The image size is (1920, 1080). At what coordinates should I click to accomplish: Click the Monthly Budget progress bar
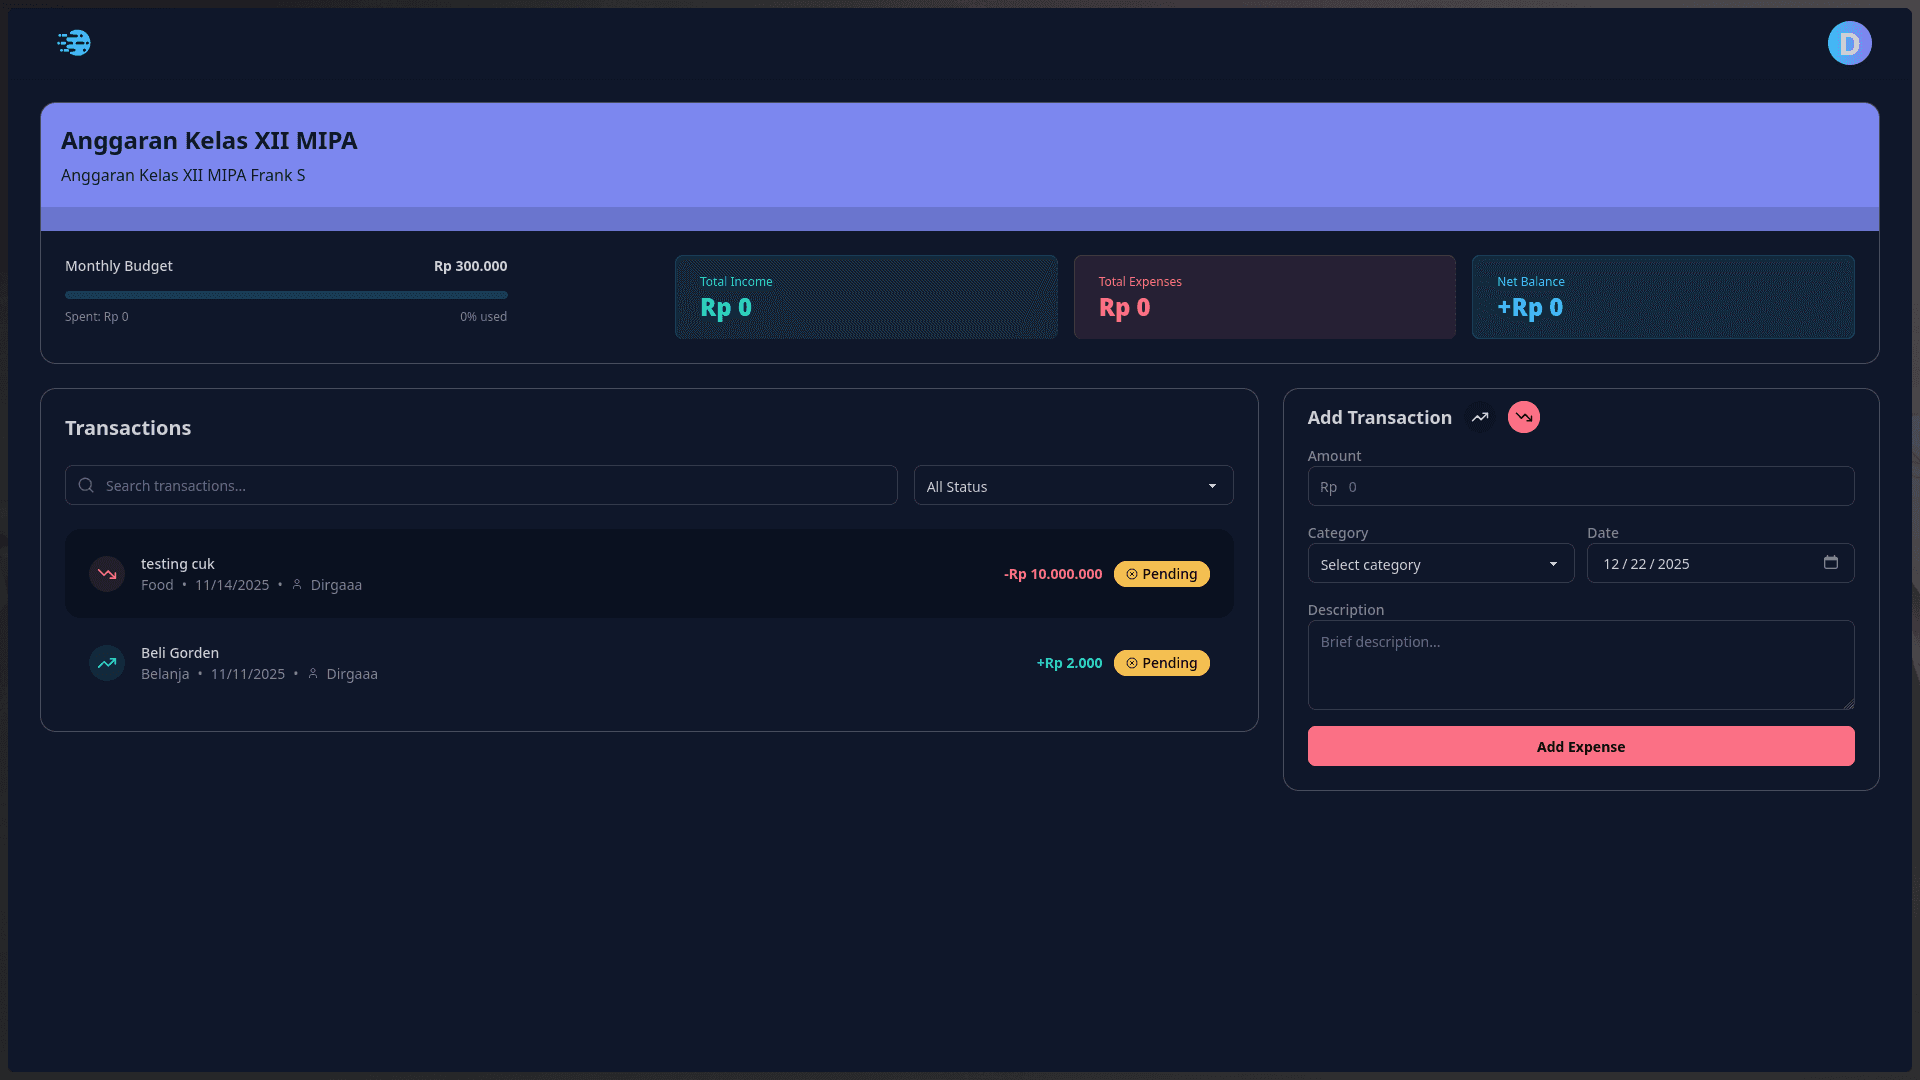click(286, 294)
